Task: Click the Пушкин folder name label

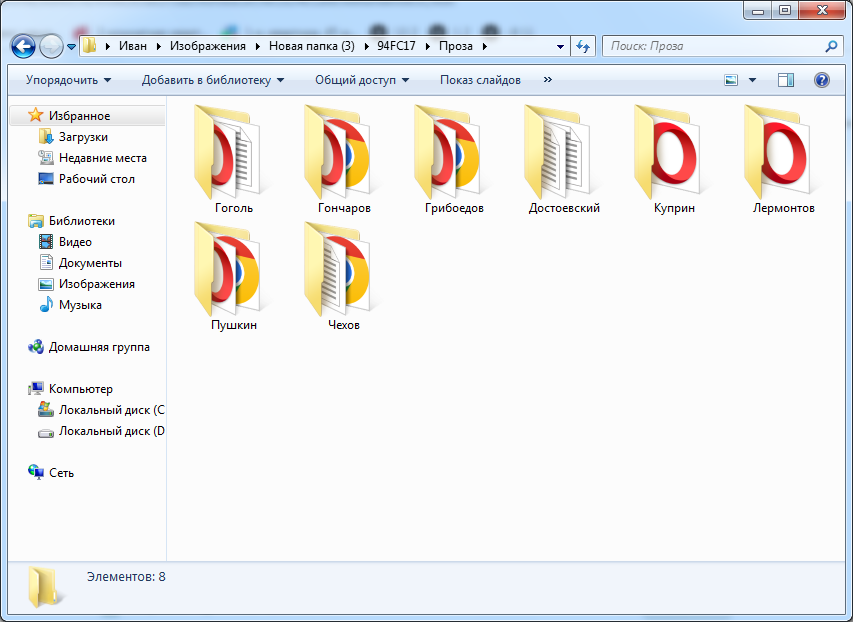Action: (x=234, y=325)
